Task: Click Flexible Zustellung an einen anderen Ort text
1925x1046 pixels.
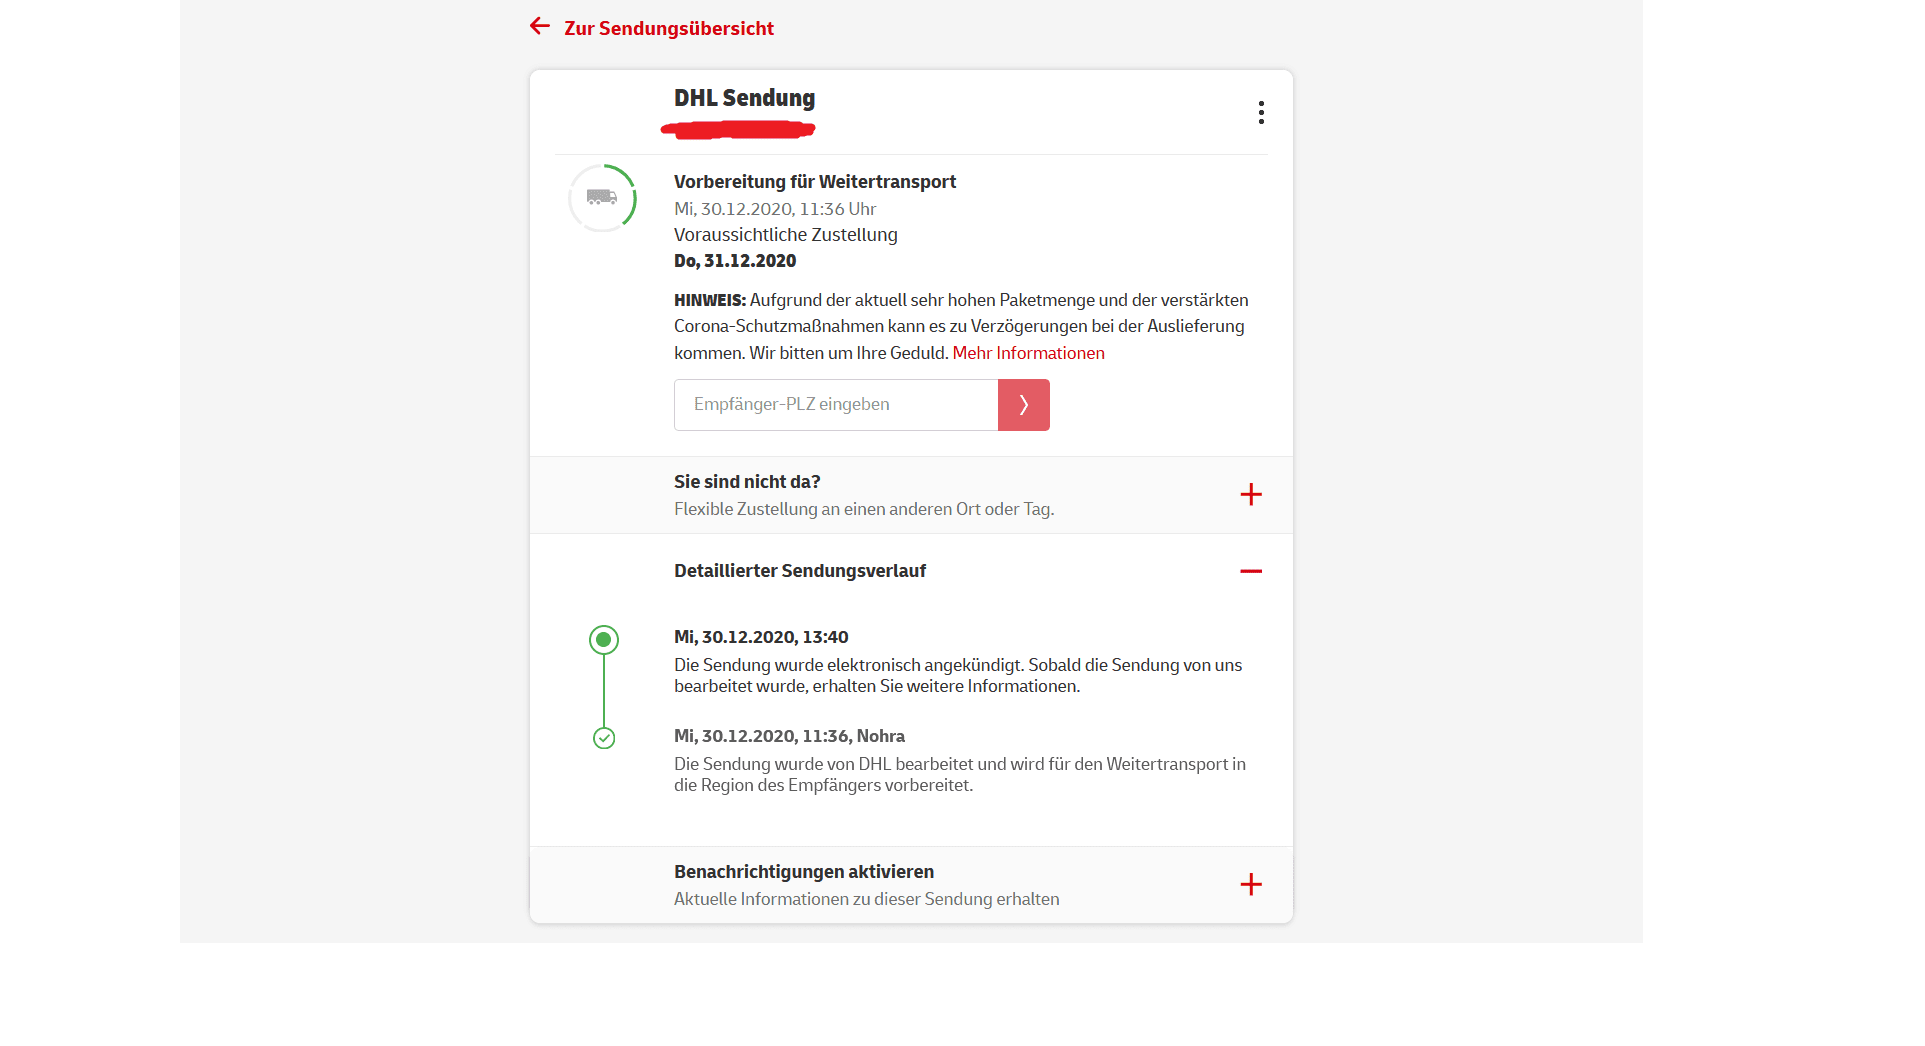Action: point(864,509)
